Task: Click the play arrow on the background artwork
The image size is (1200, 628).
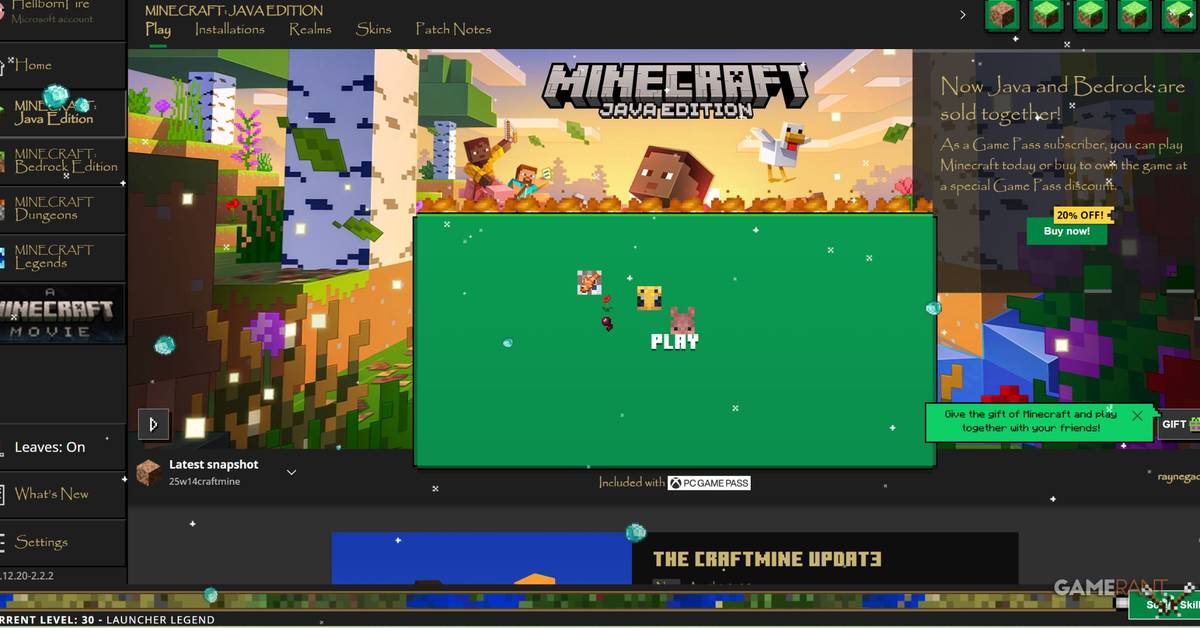Action: pos(153,424)
